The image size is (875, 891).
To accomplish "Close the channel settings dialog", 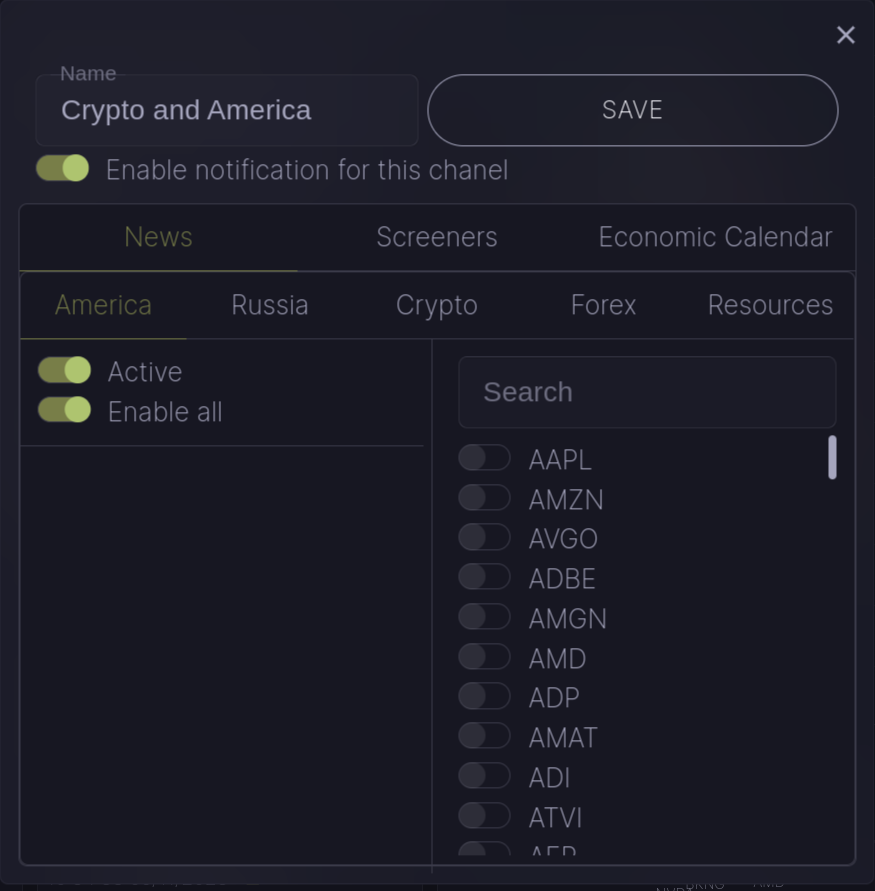I will [845, 35].
